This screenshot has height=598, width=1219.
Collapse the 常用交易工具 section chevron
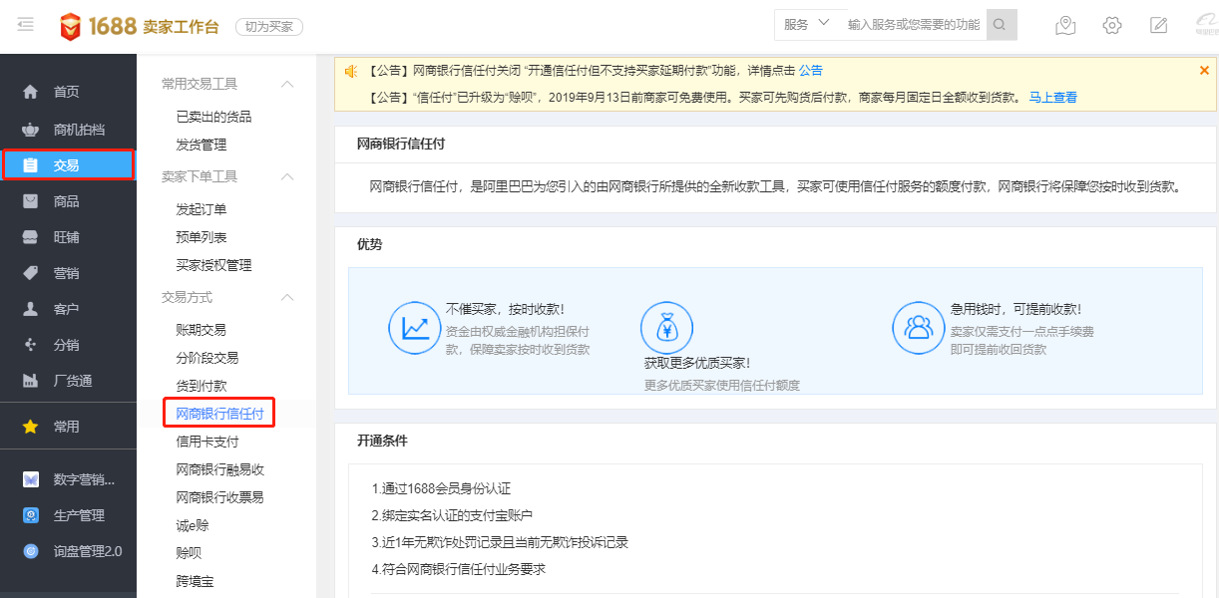(x=287, y=84)
